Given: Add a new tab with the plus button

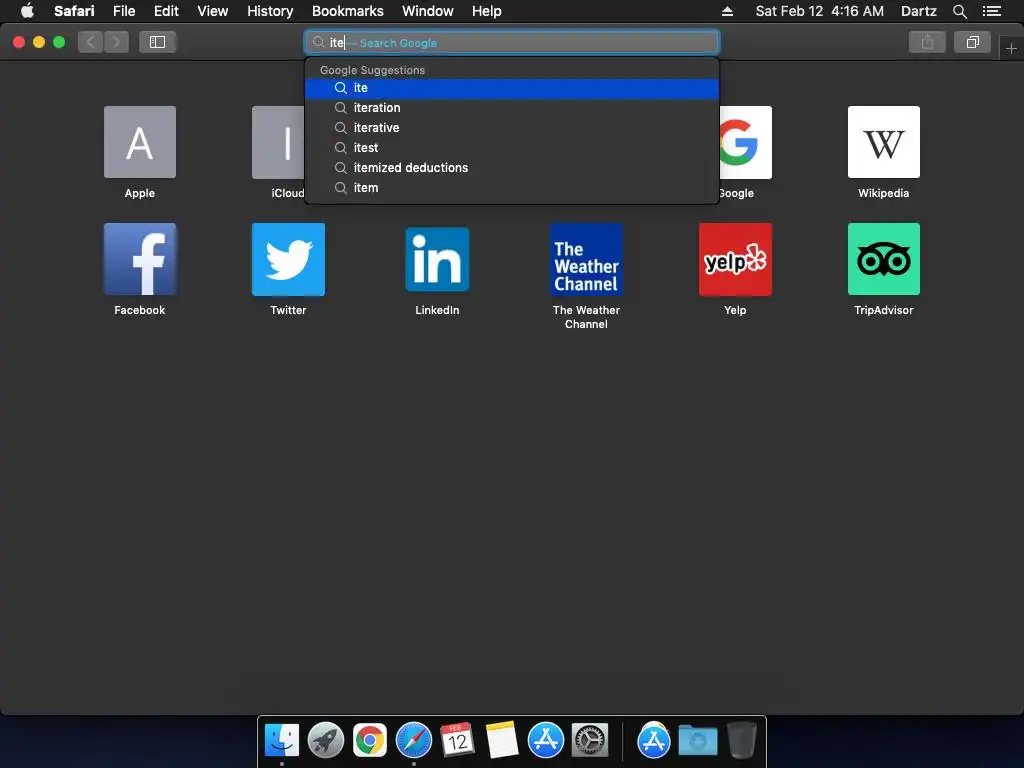Looking at the screenshot, I should tap(1011, 48).
